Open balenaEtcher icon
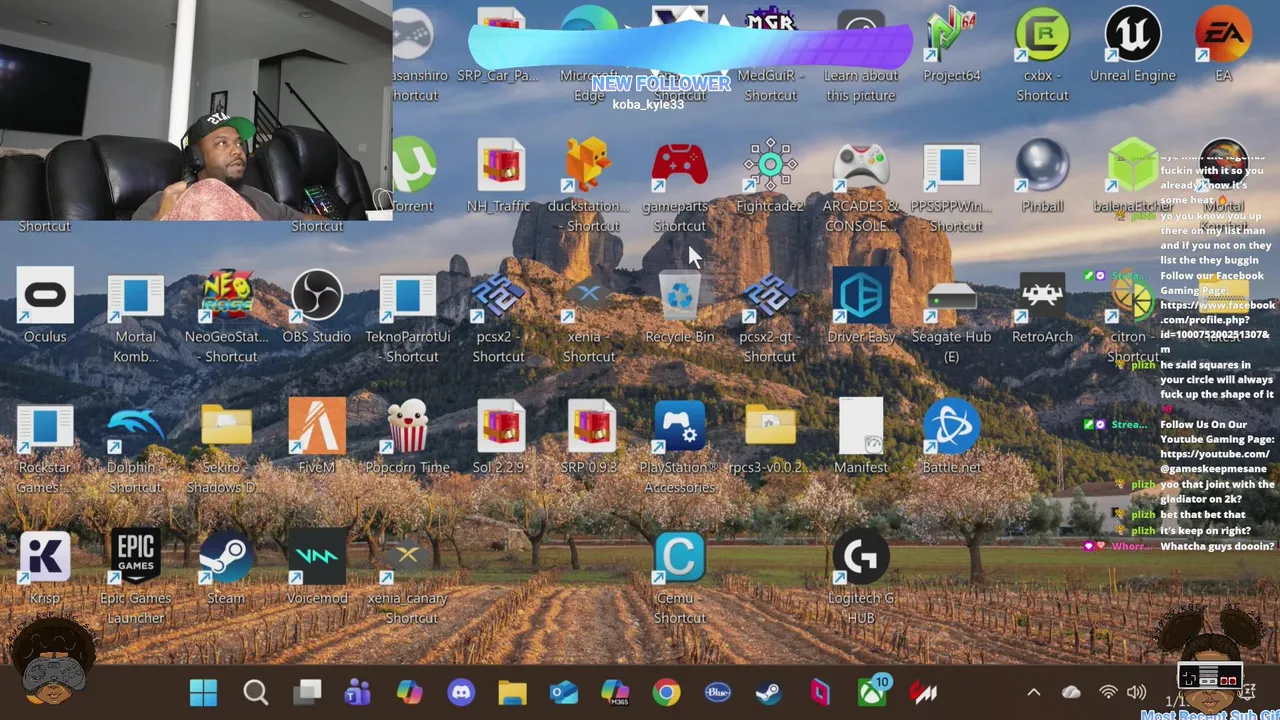The width and height of the screenshot is (1280, 720). tap(1132, 165)
